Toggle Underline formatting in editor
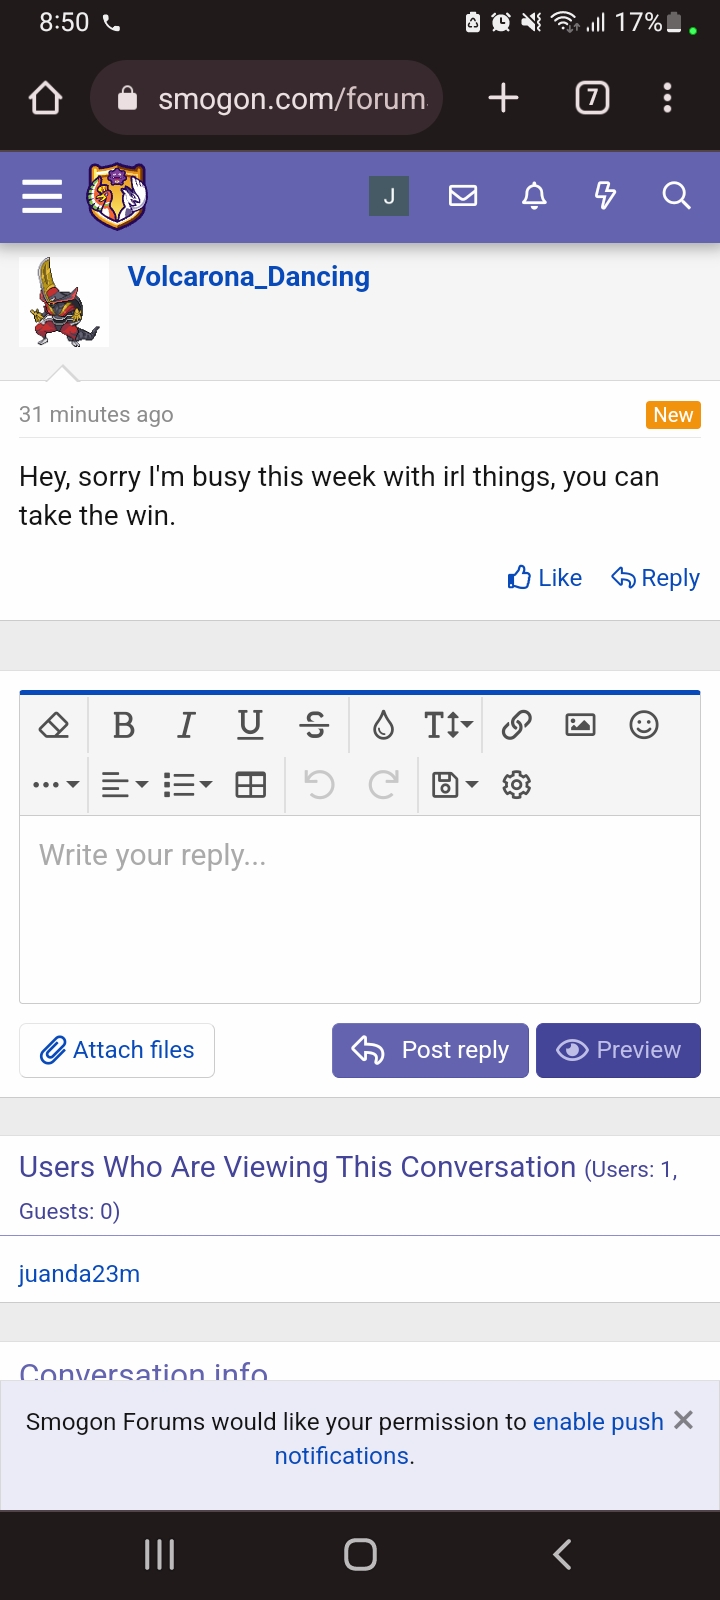The height and width of the screenshot is (1600, 720). tap(250, 725)
